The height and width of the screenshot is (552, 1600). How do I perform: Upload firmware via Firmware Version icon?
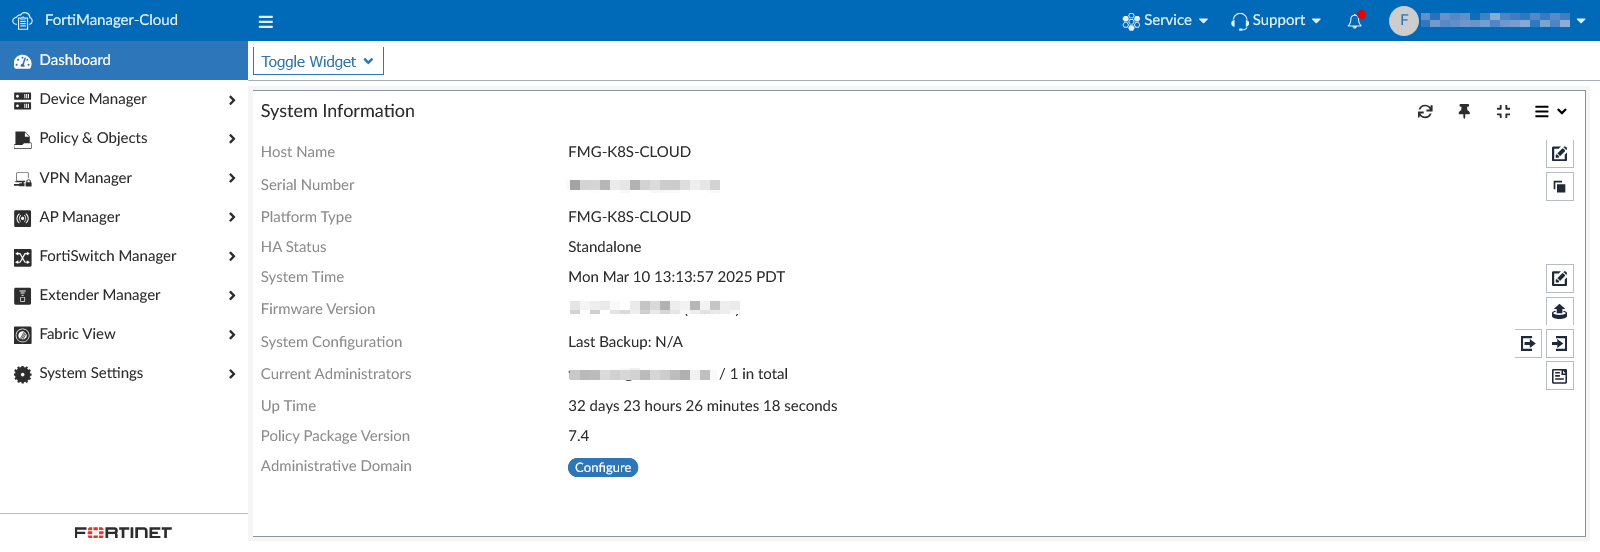(x=1559, y=311)
